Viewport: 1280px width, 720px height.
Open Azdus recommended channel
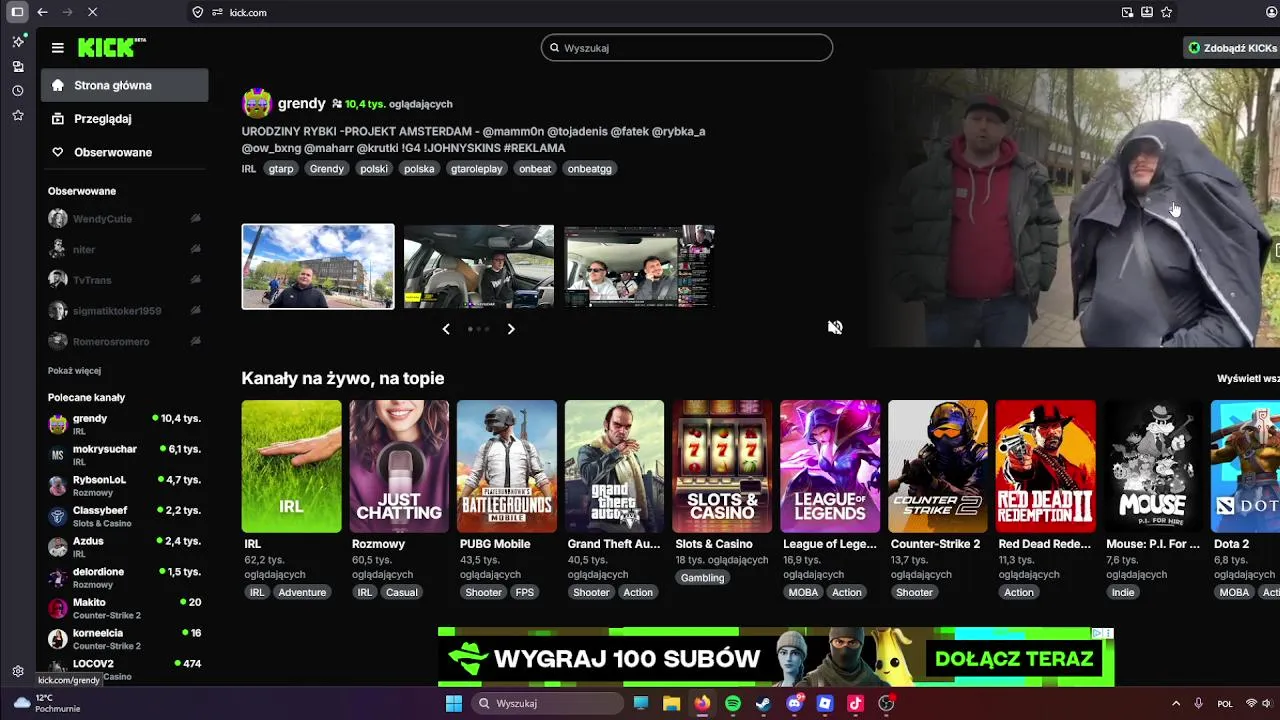(x=125, y=547)
